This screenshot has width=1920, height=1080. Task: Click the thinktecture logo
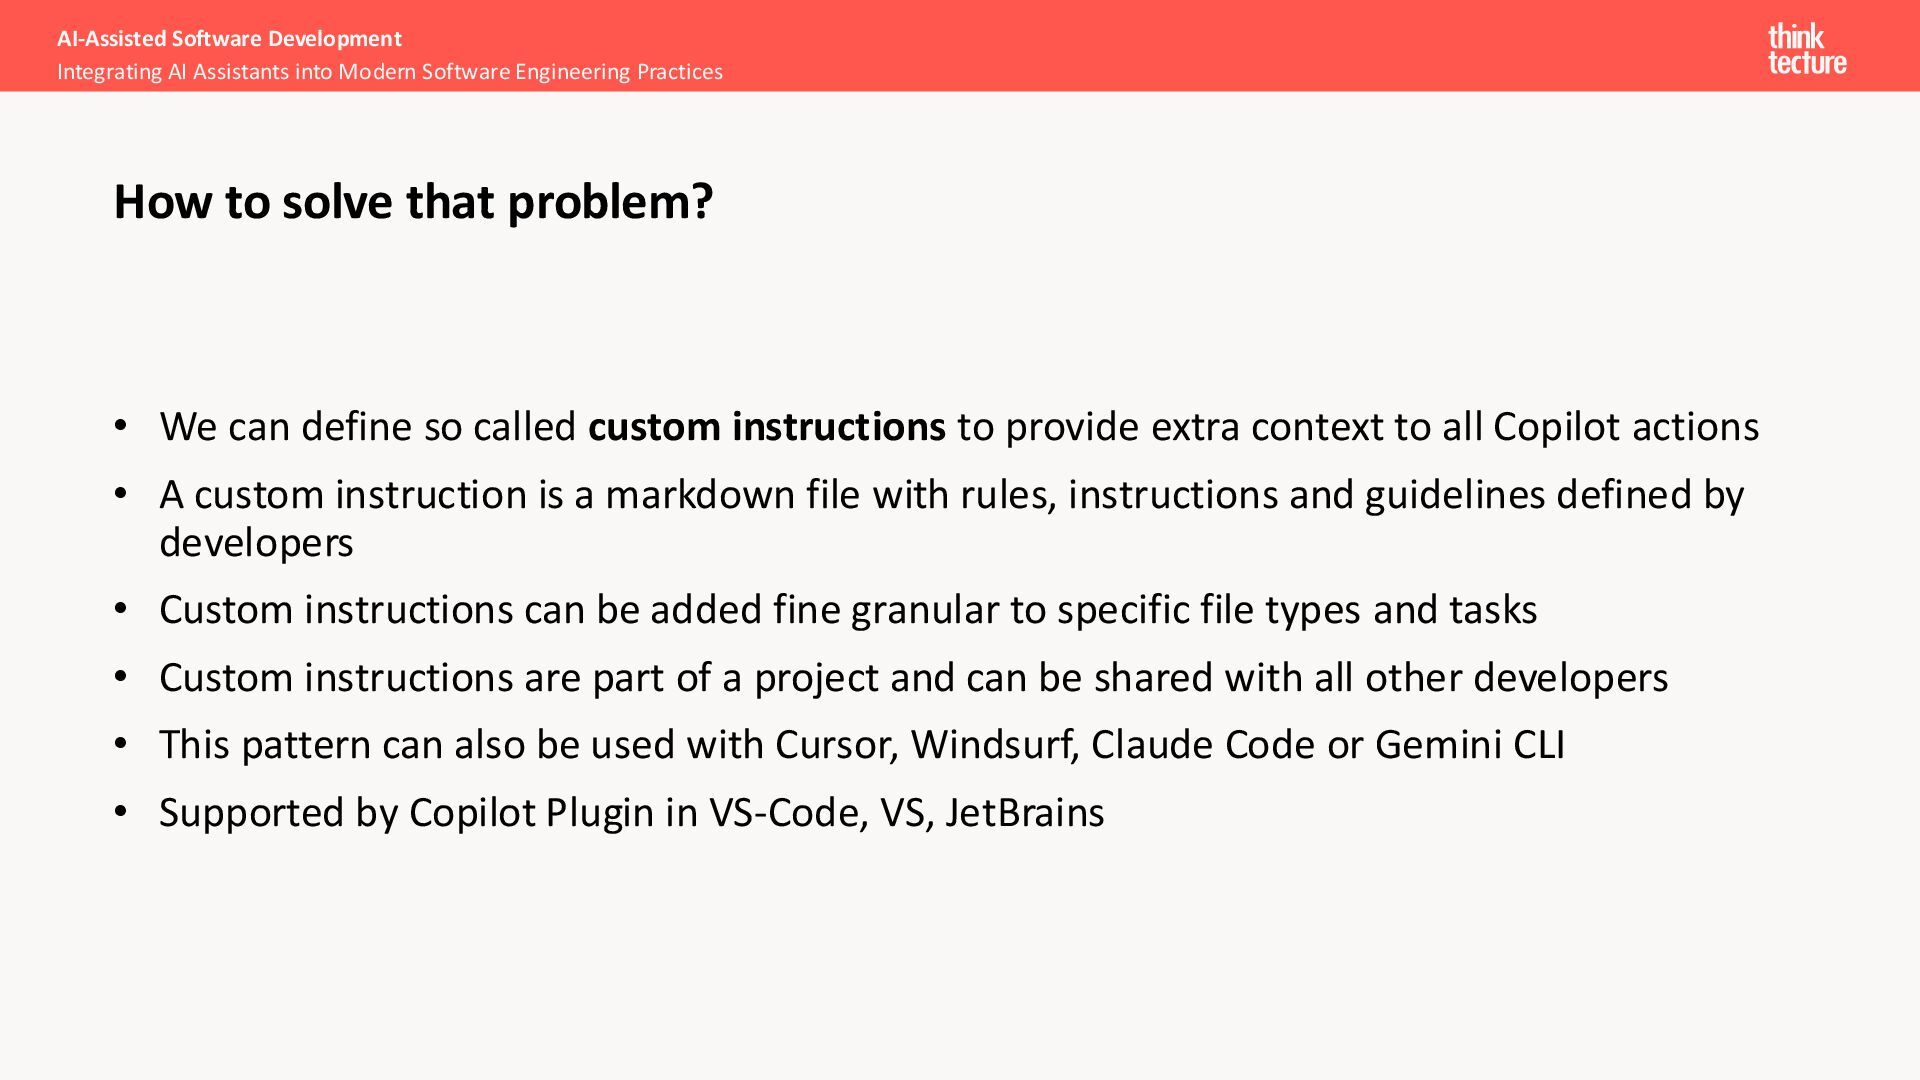click(x=1806, y=50)
